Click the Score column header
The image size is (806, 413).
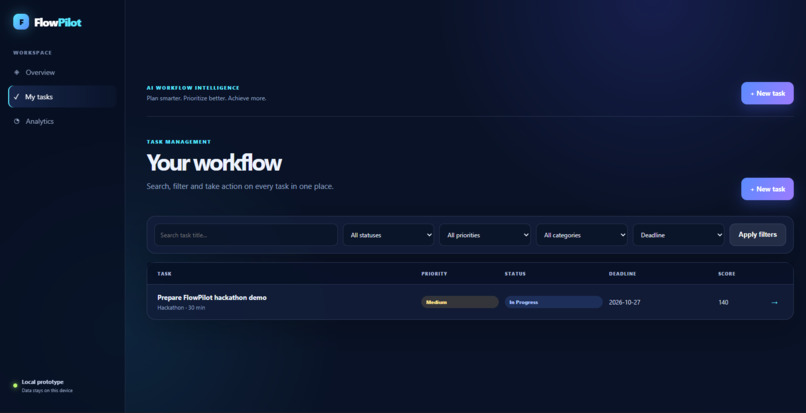[x=726, y=274]
